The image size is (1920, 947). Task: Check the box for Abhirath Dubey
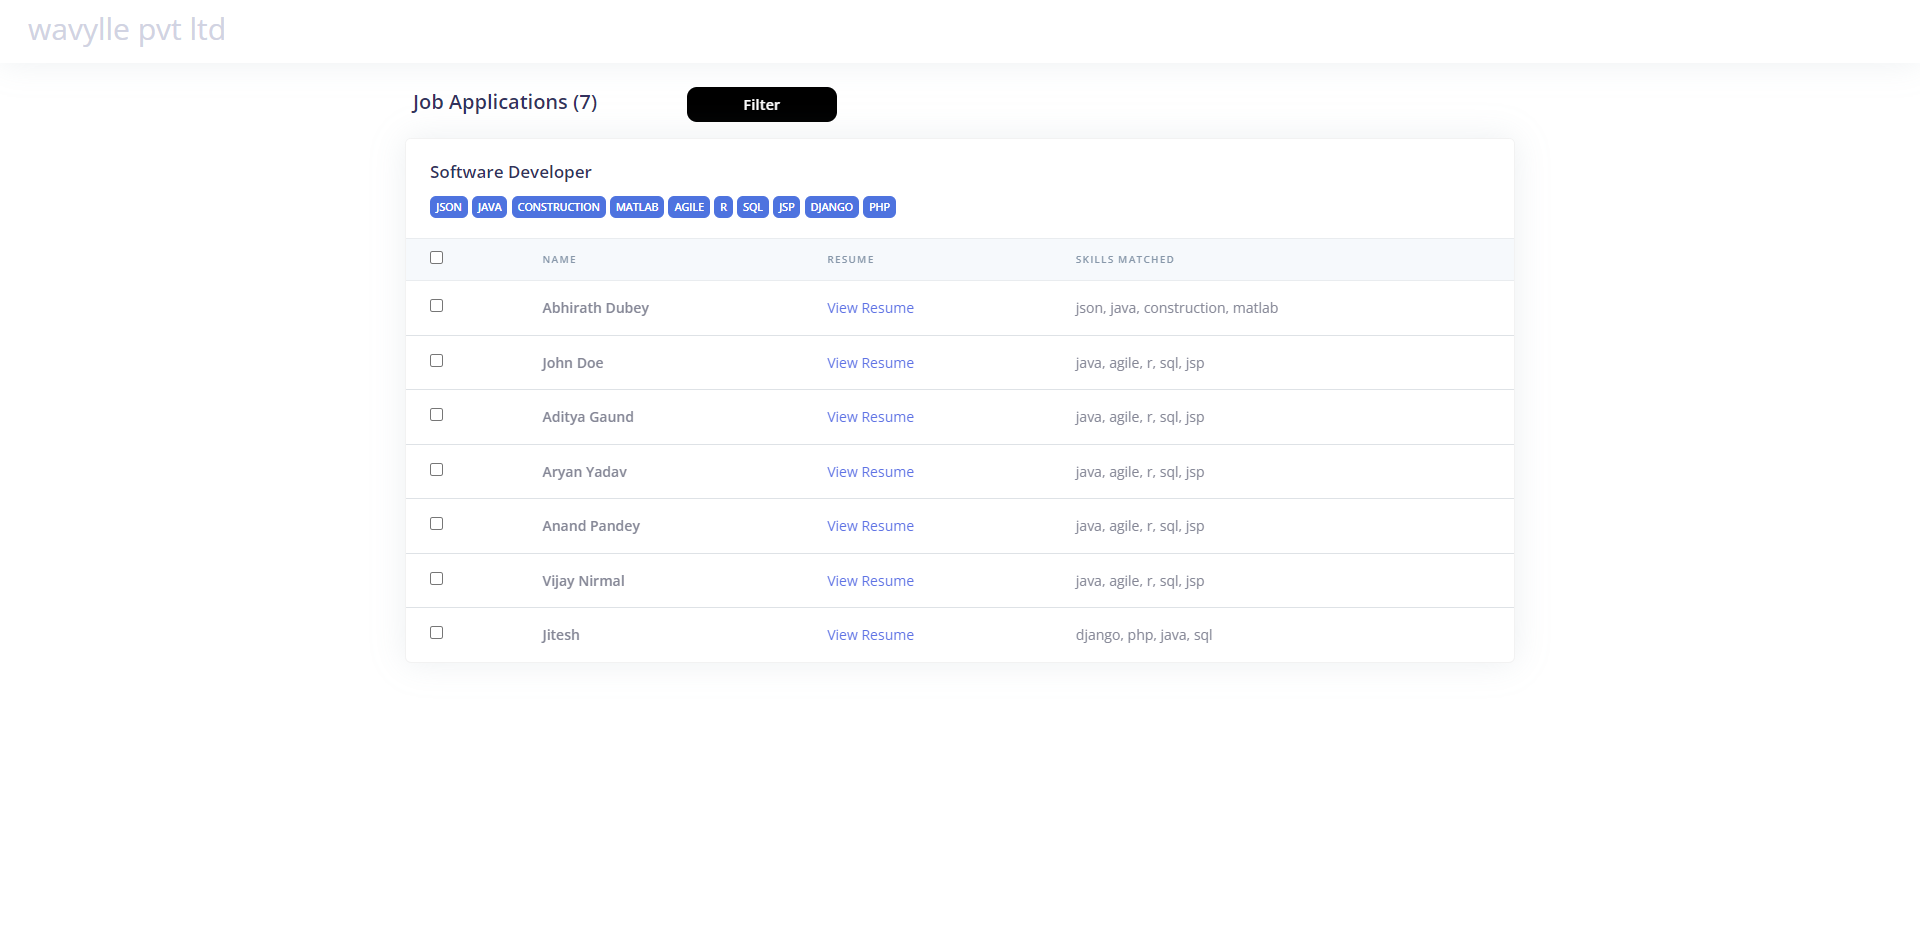(436, 306)
